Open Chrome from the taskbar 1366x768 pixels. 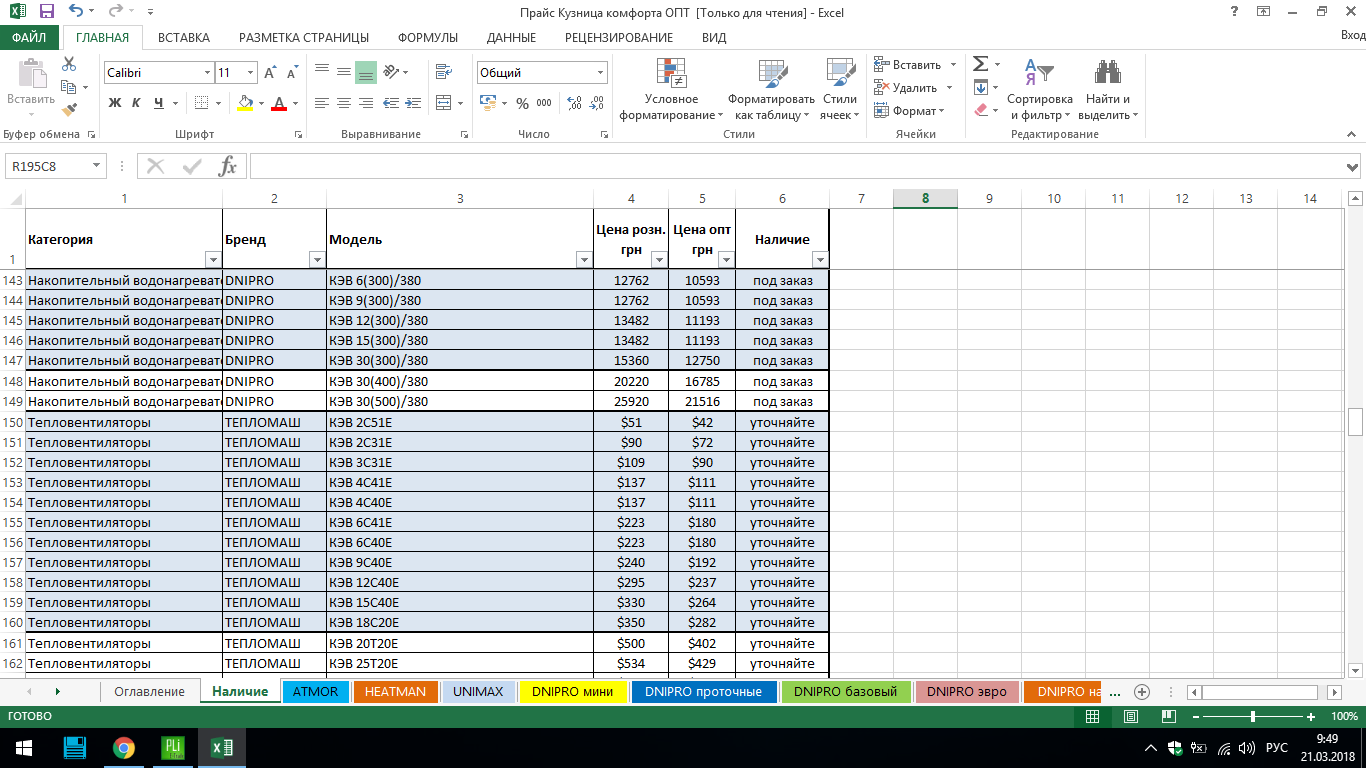tap(124, 748)
